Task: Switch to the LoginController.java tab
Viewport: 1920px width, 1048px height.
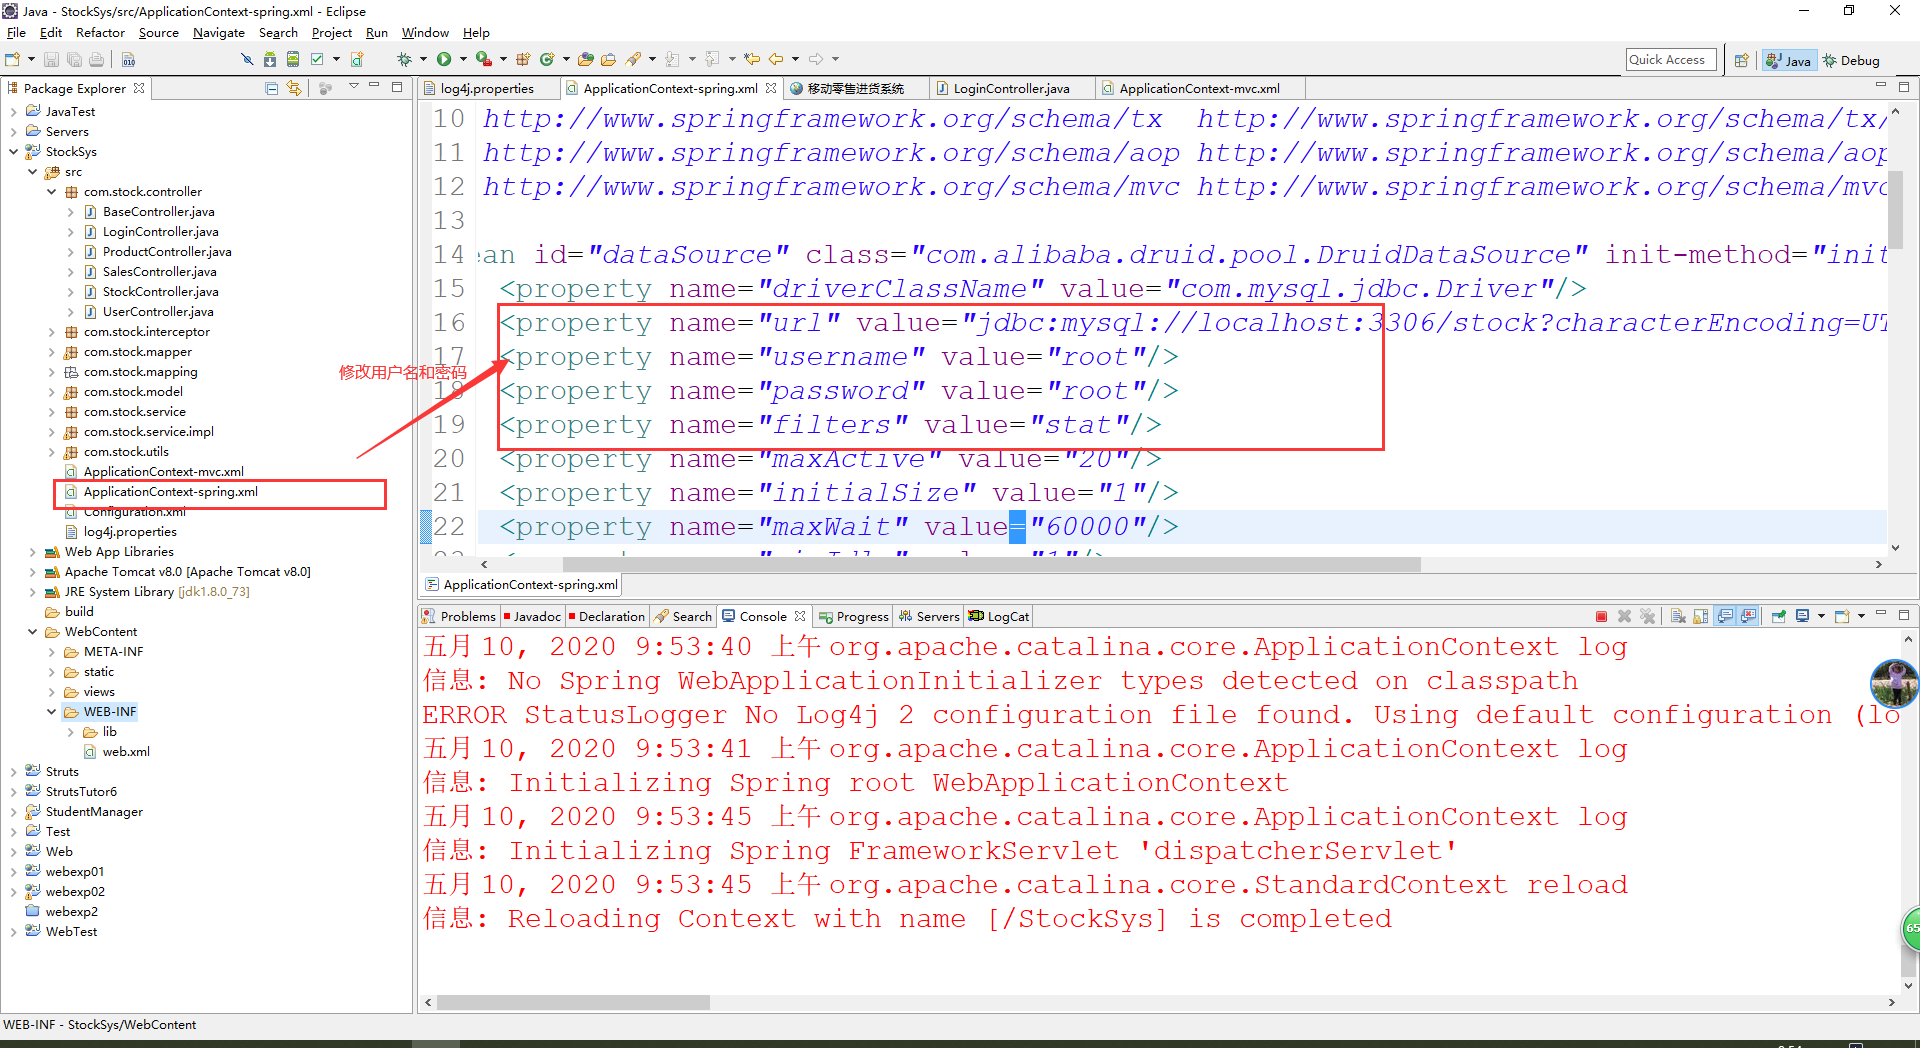Action: pyautogui.click(x=1011, y=89)
